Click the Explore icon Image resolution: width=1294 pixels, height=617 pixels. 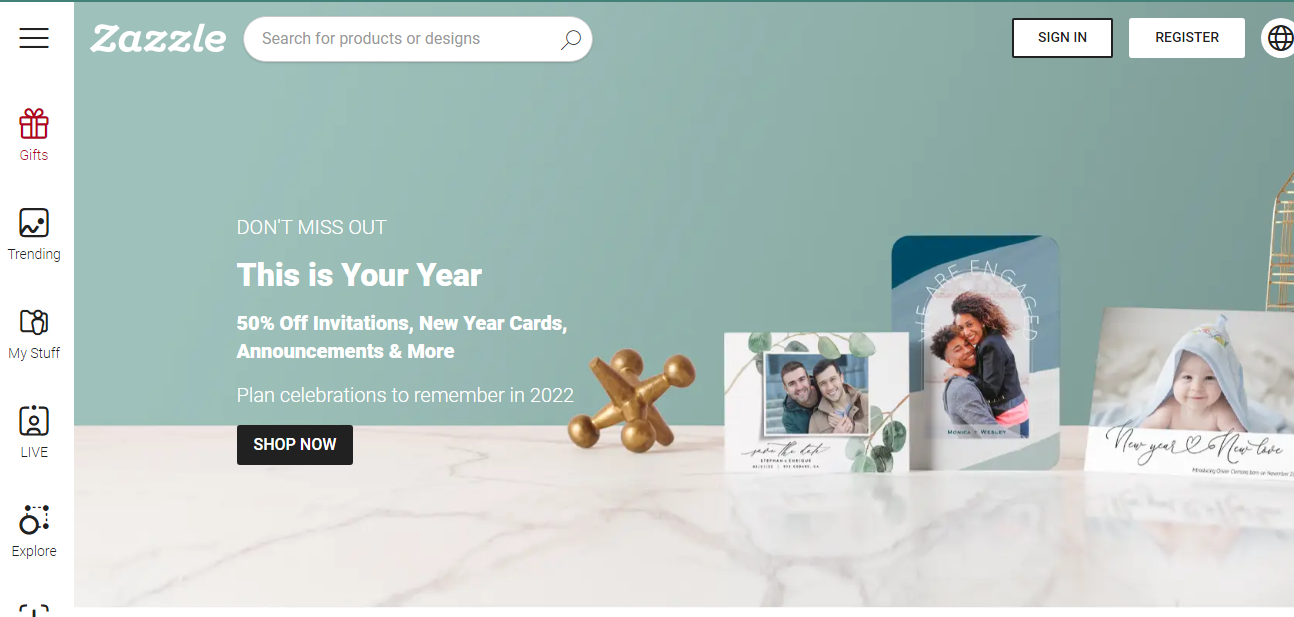click(x=34, y=520)
